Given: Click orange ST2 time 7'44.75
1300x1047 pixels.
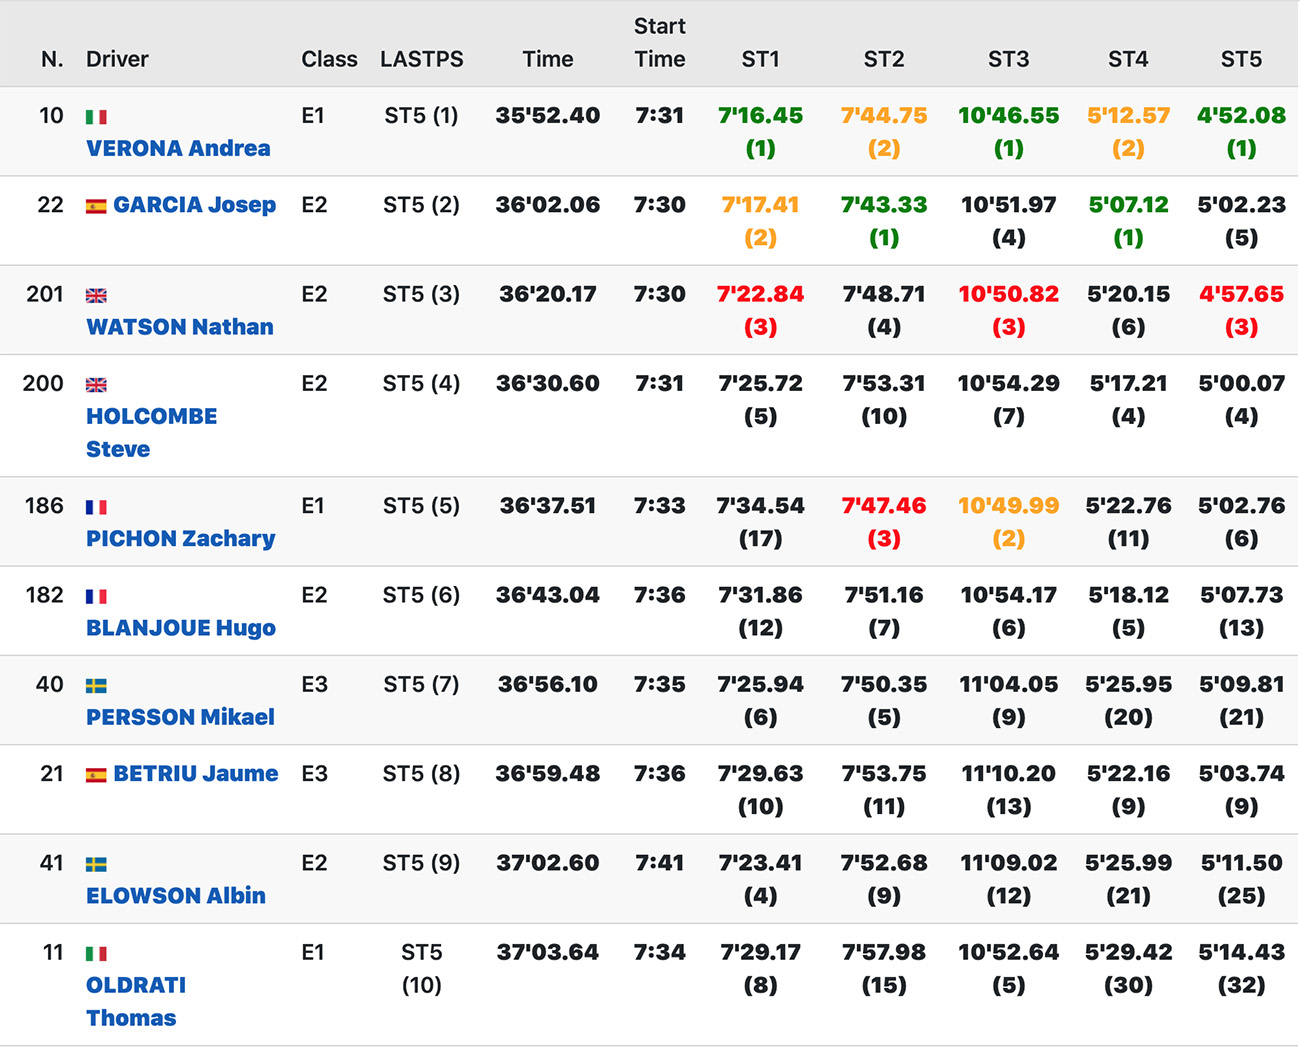Looking at the screenshot, I should coord(884,115).
